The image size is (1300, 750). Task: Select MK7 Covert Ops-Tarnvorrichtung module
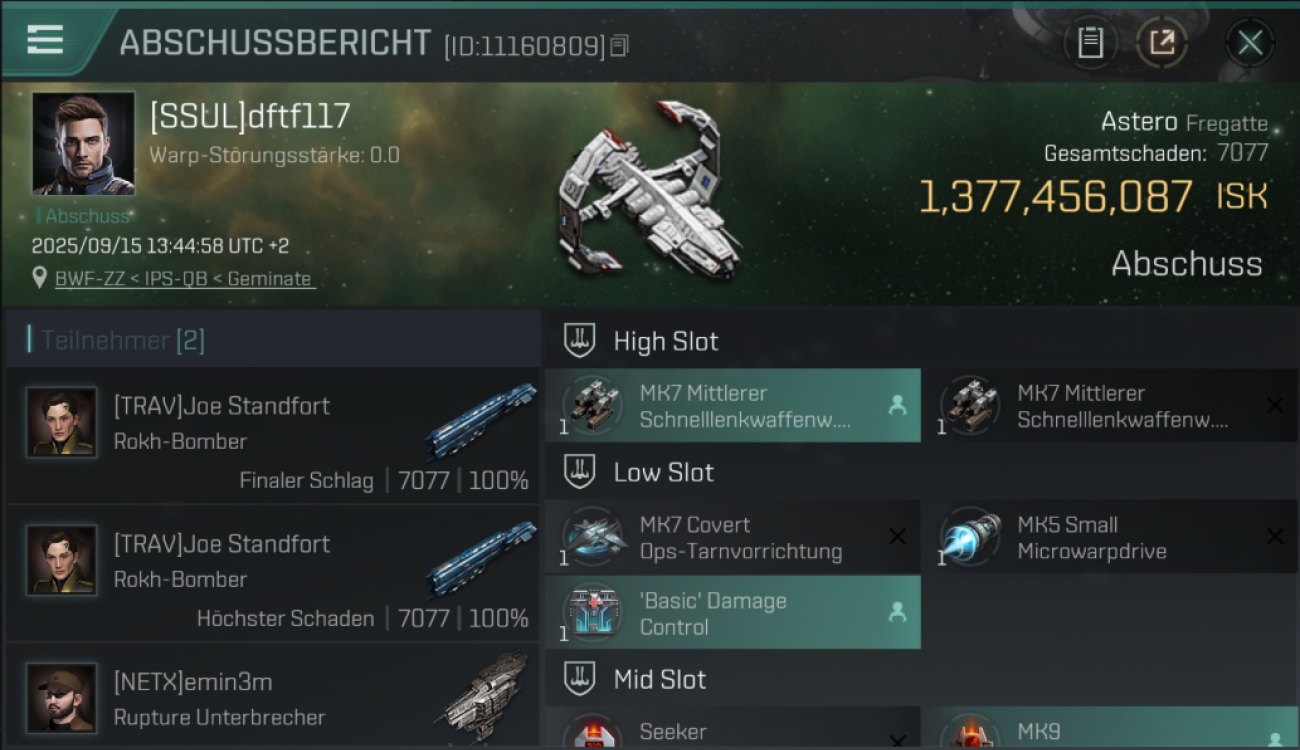click(x=733, y=538)
